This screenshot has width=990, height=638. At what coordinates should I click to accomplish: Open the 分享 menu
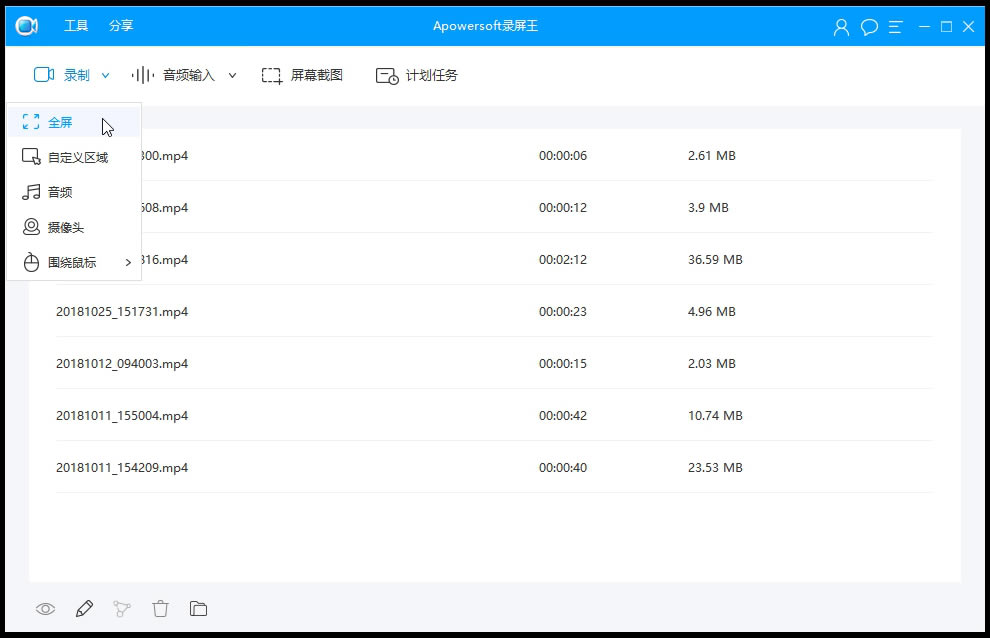tap(121, 27)
